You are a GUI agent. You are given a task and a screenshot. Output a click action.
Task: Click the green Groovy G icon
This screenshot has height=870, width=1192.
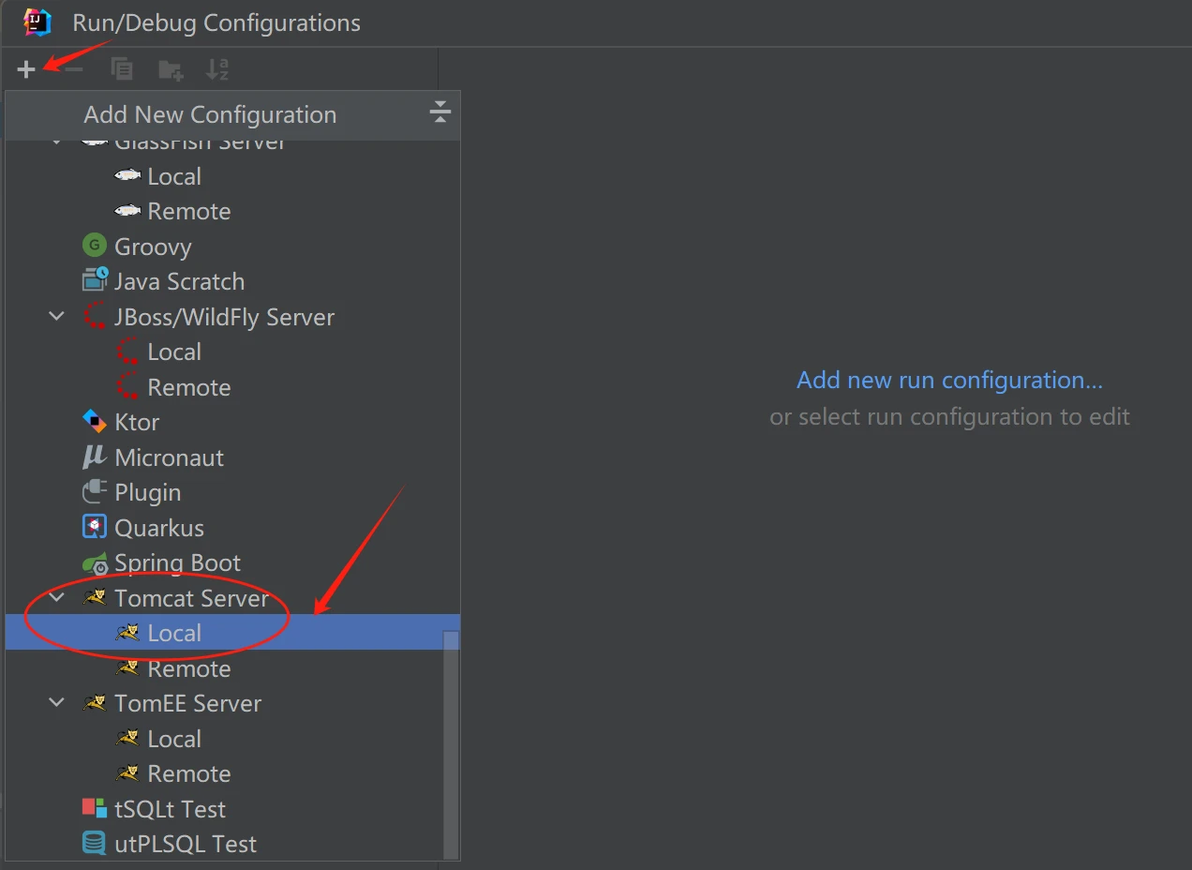point(94,245)
